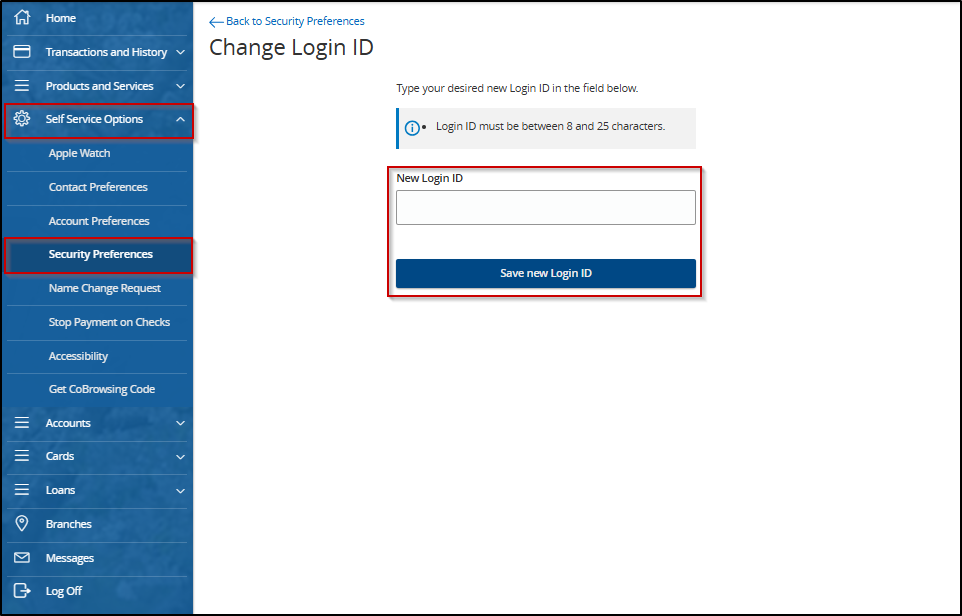Screen dimensions: 962x616
Task: Open Messages via the envelope icon
Action: coord(22,557)
